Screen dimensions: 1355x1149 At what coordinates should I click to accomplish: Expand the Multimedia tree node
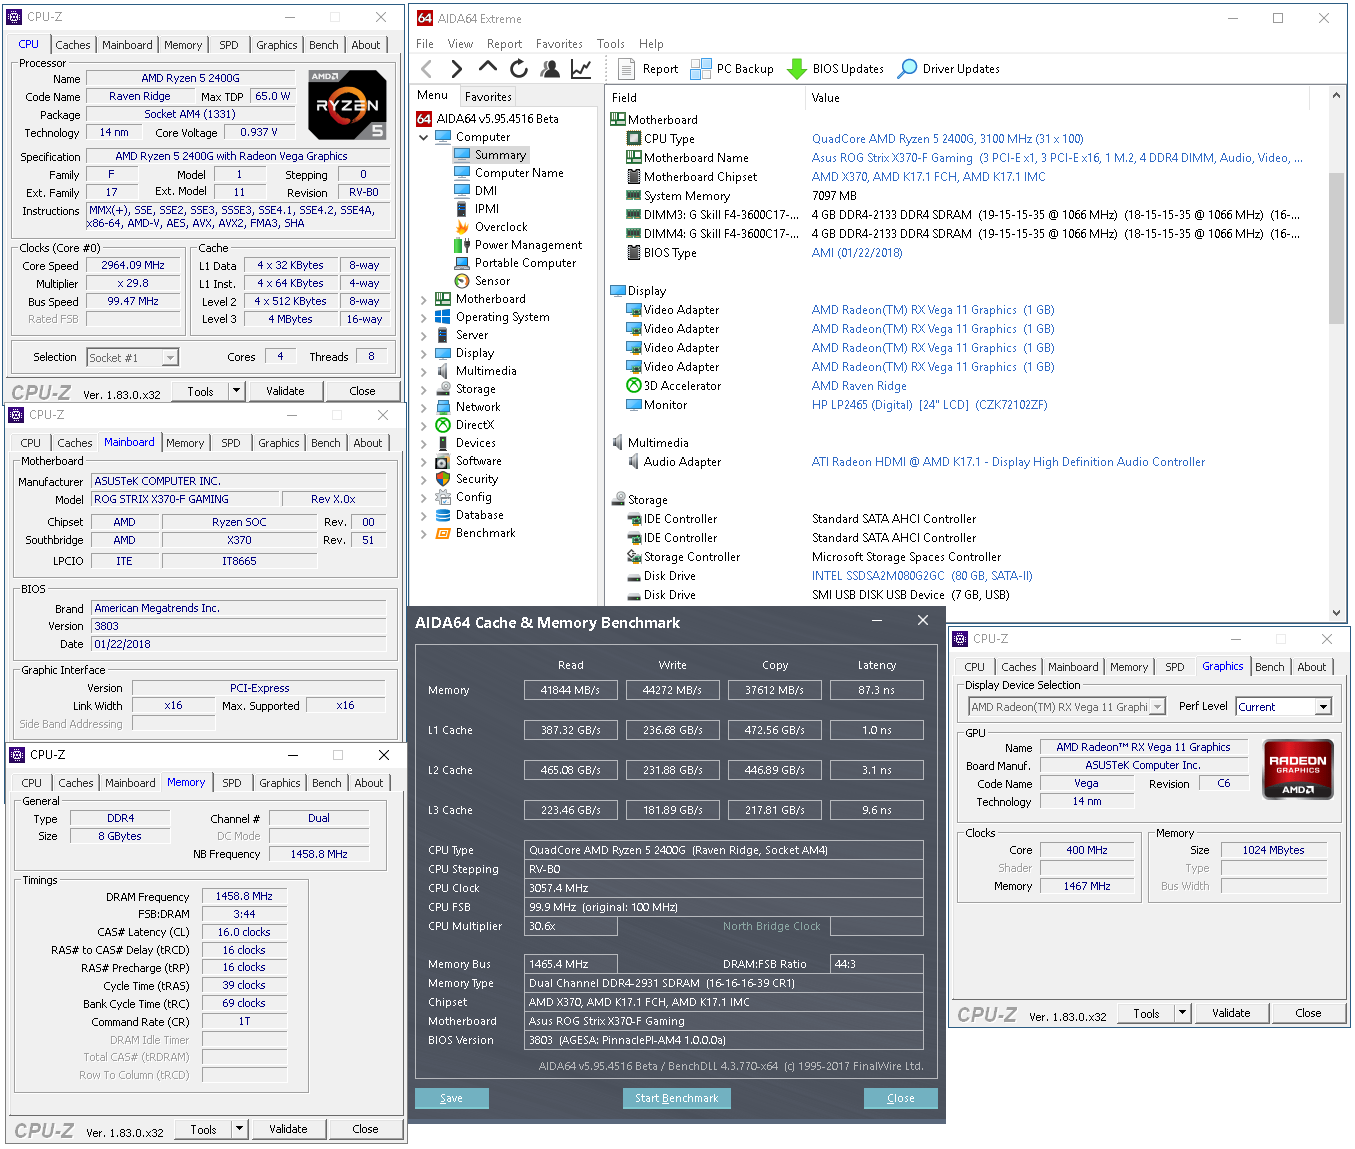424,371
